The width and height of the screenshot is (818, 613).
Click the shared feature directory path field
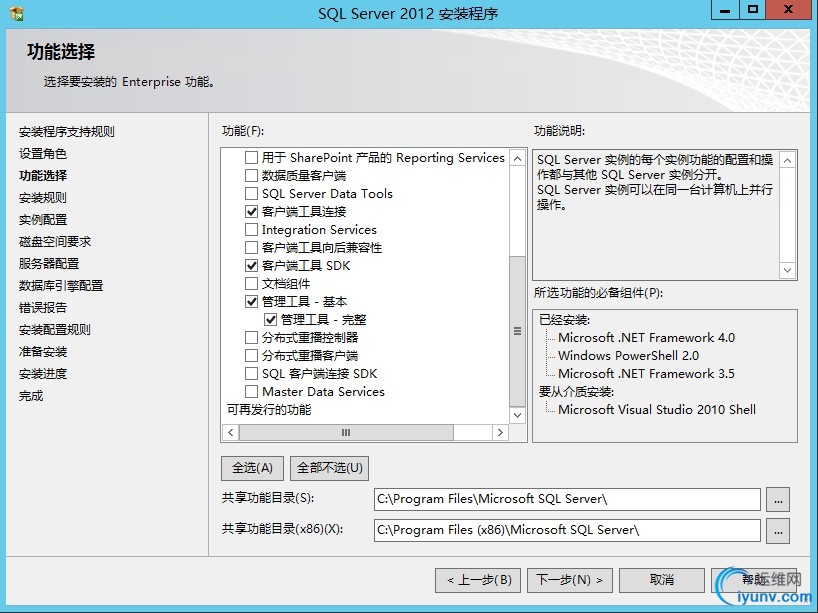[567, 500]
